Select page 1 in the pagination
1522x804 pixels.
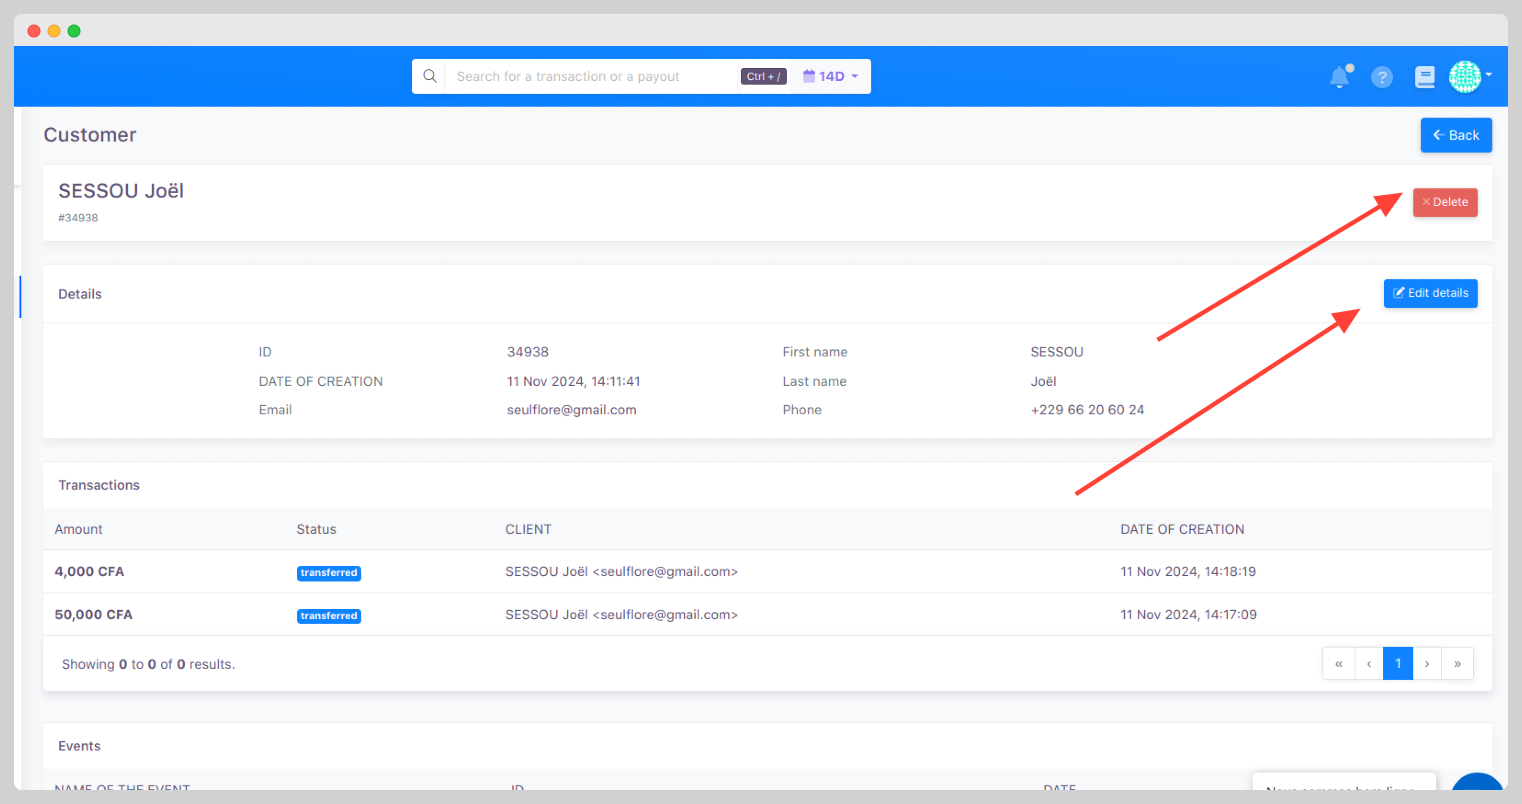click(1397, 663)
